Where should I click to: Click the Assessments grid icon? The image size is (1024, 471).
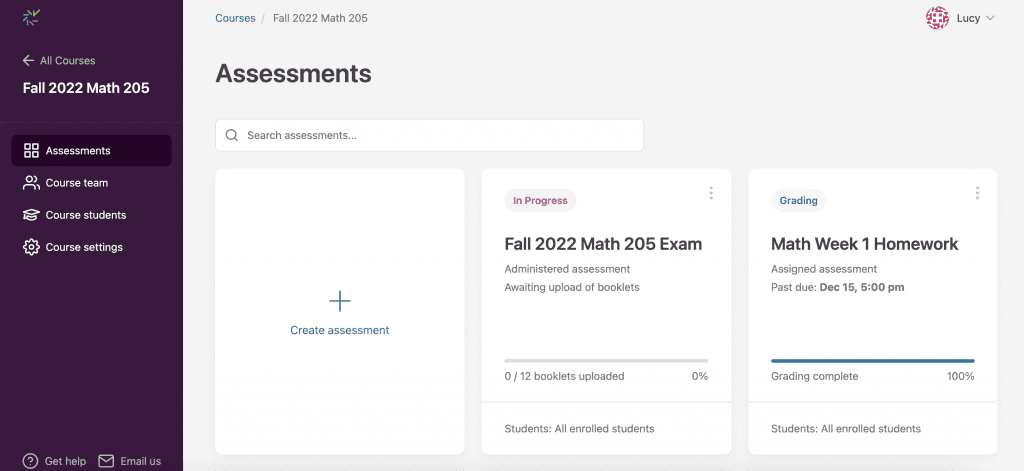pos(31,151)
